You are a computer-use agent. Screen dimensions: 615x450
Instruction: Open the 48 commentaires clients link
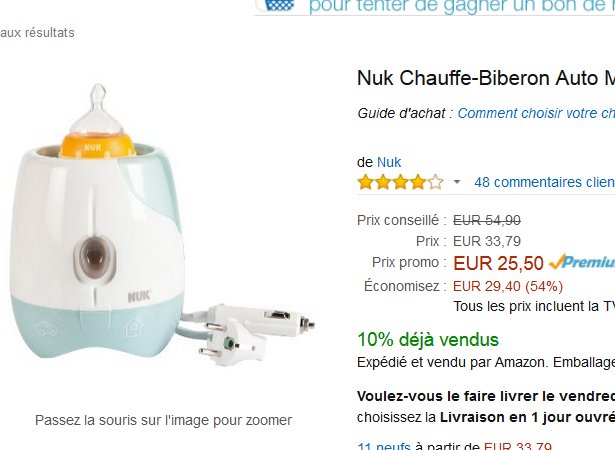click(544, 182)
